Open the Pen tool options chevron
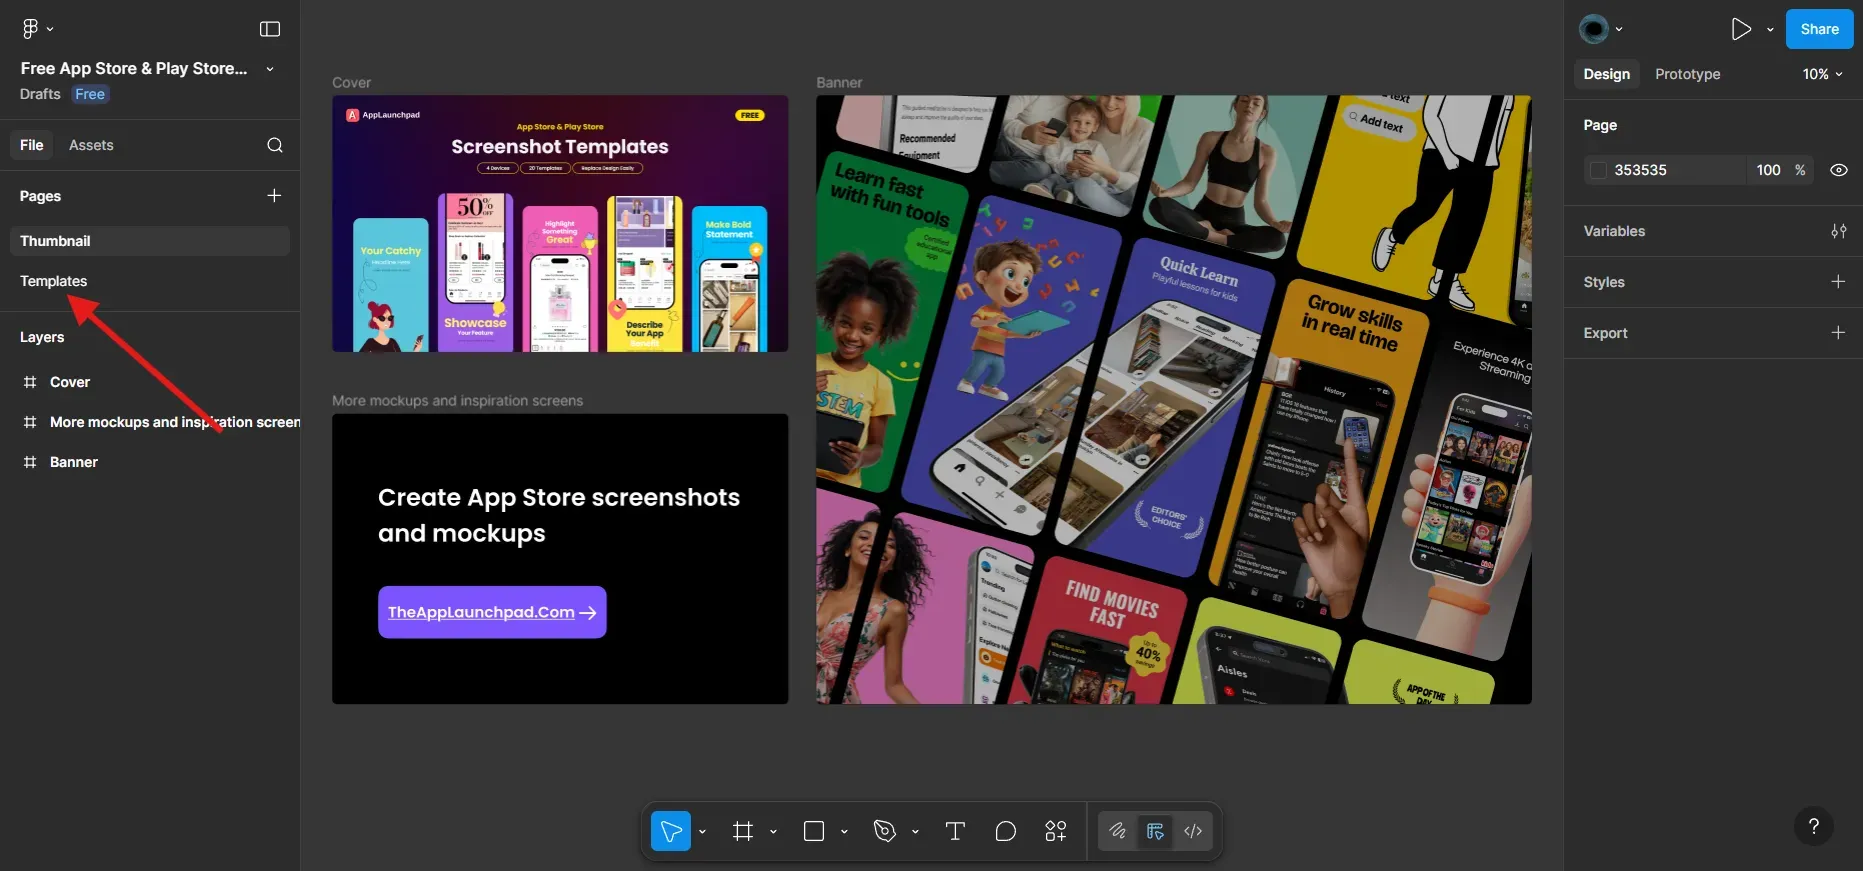 (x=915, y=831)
